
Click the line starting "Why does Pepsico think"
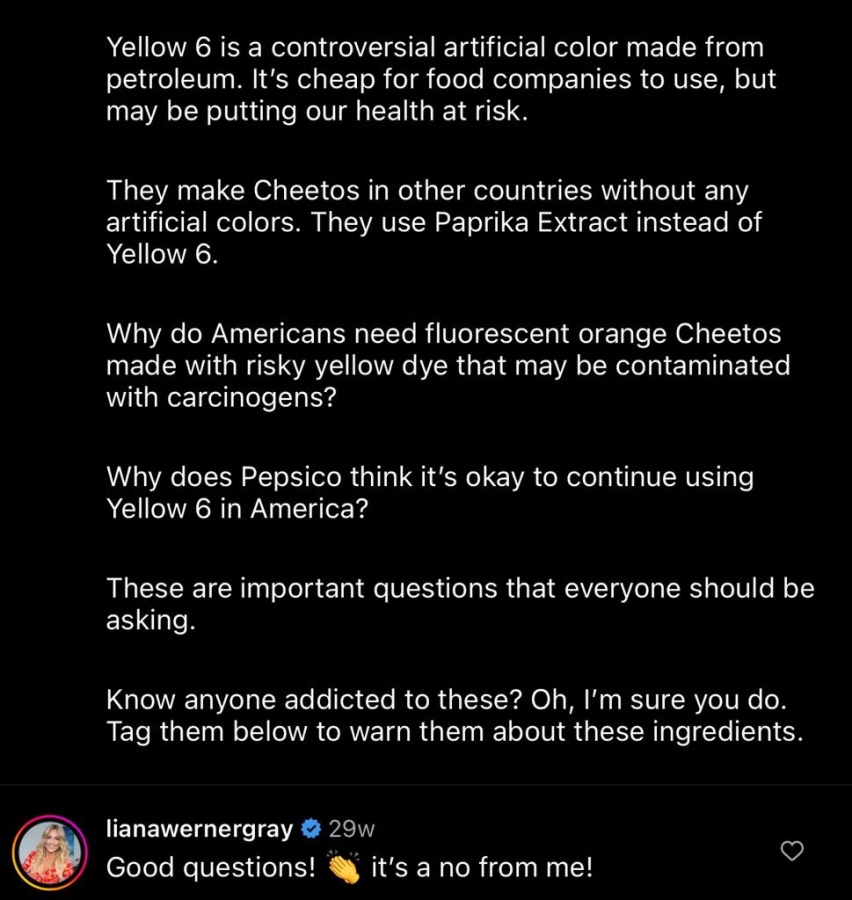click(x=430, y=476)
